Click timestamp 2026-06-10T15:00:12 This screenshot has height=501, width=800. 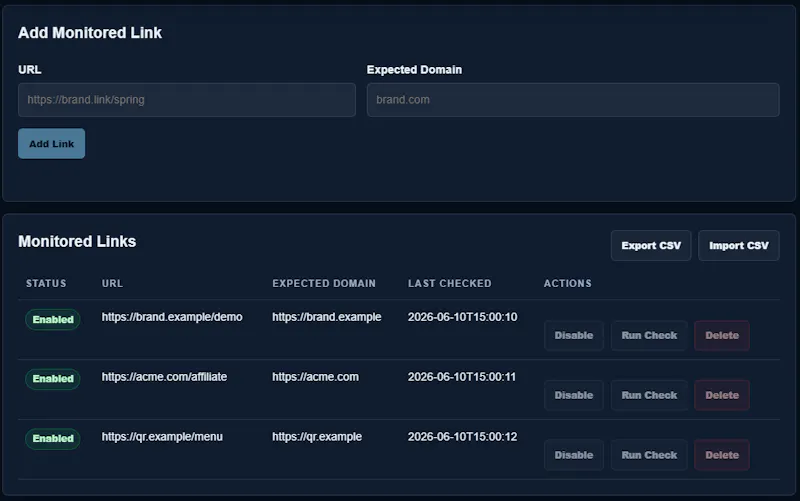coord(462,437)
